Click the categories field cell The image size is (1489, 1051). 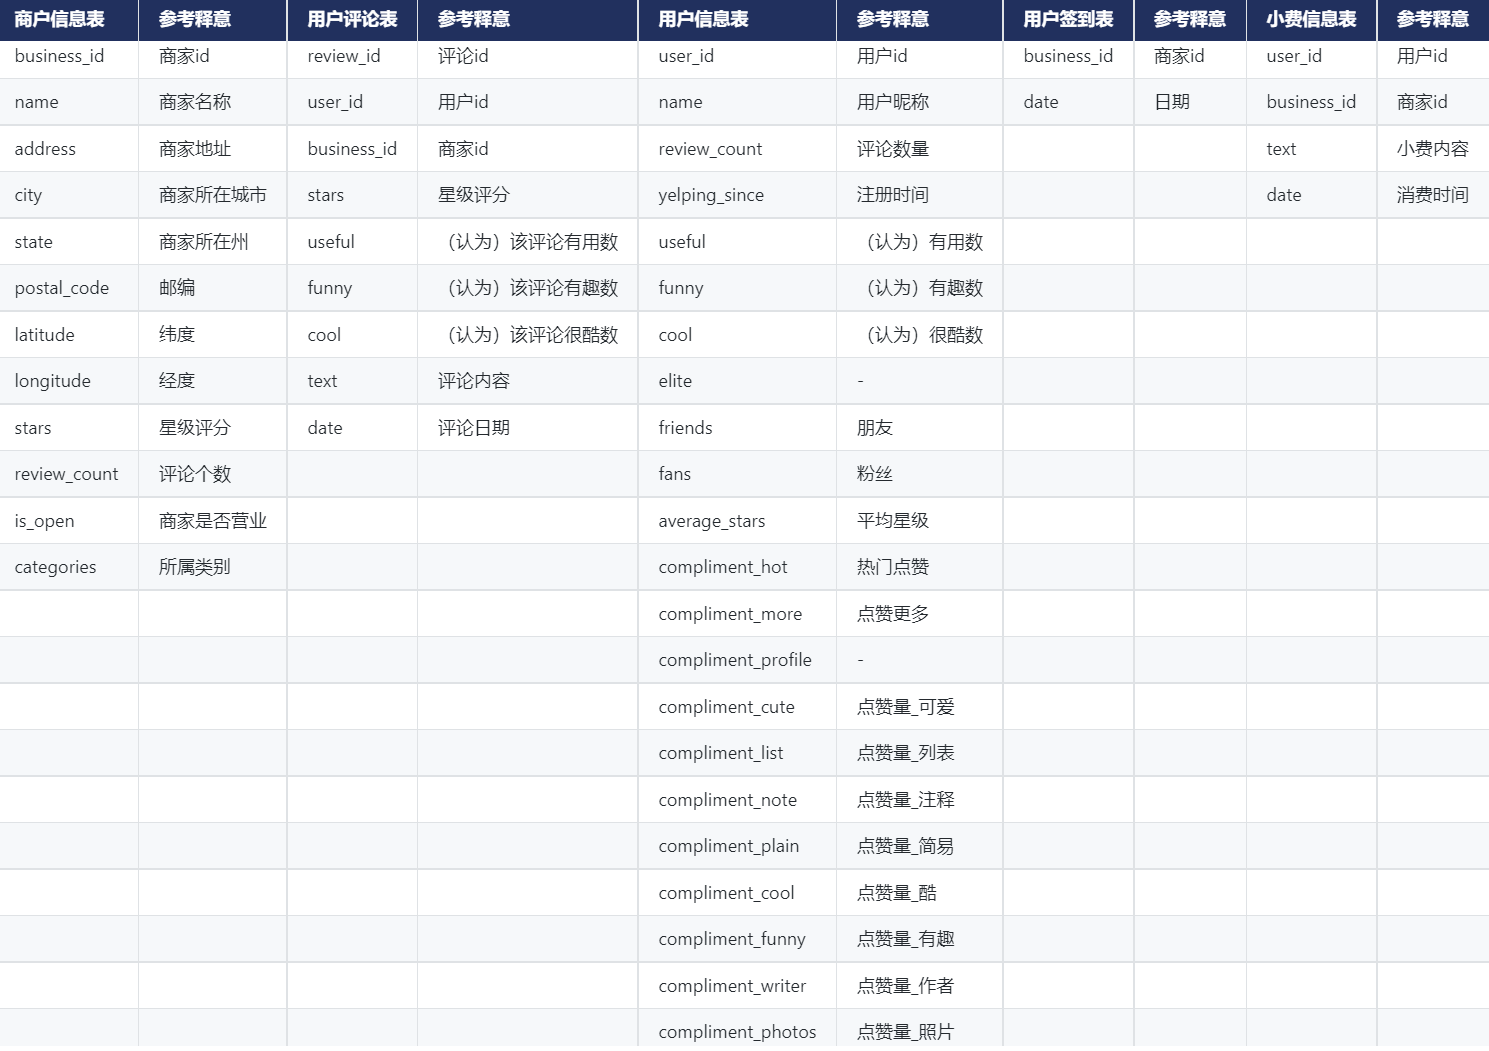point(69,567)
